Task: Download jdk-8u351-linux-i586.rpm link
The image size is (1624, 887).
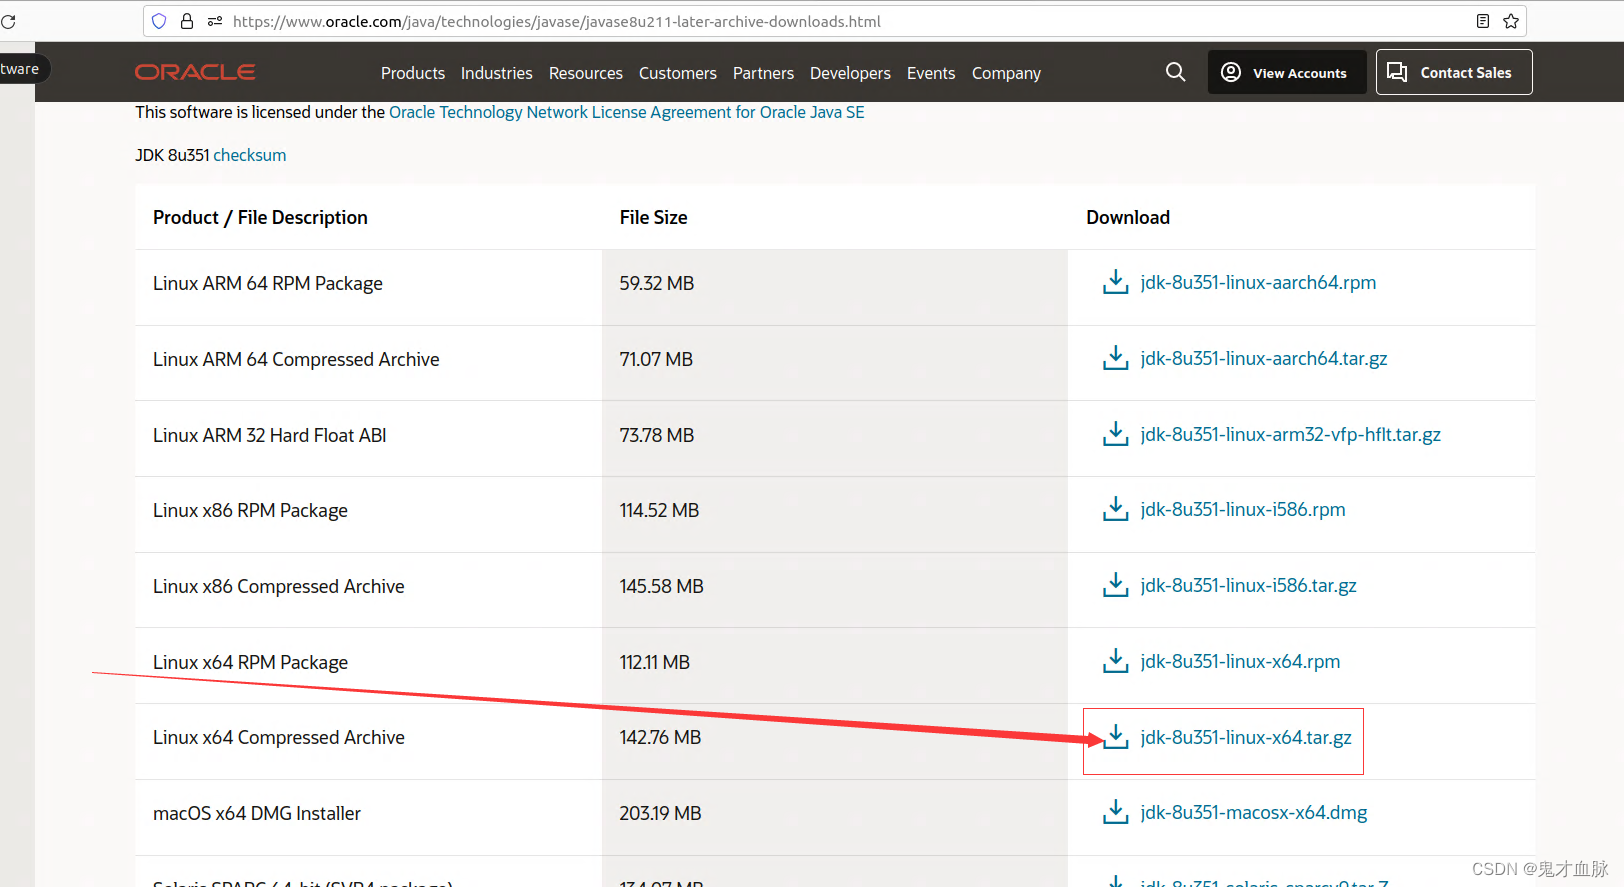Action: [x=1243, y=509]
